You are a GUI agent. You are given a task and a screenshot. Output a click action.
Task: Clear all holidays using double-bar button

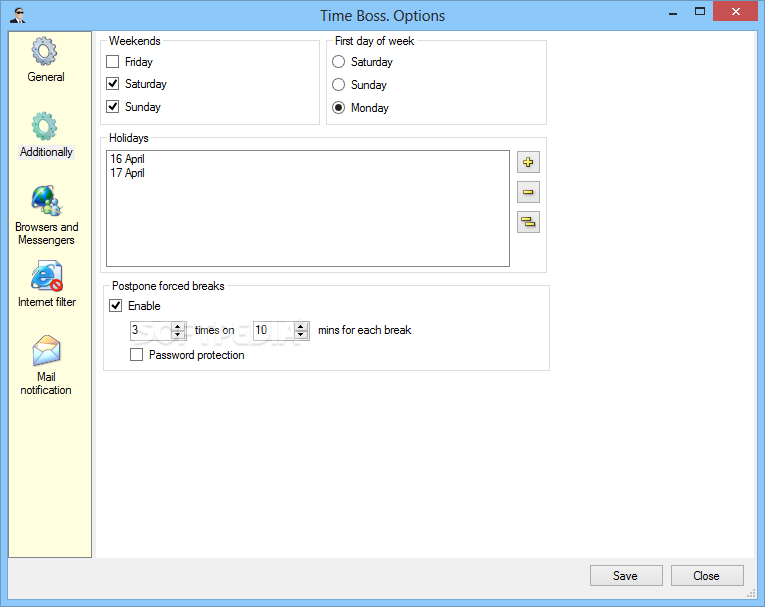click(528, 222)
